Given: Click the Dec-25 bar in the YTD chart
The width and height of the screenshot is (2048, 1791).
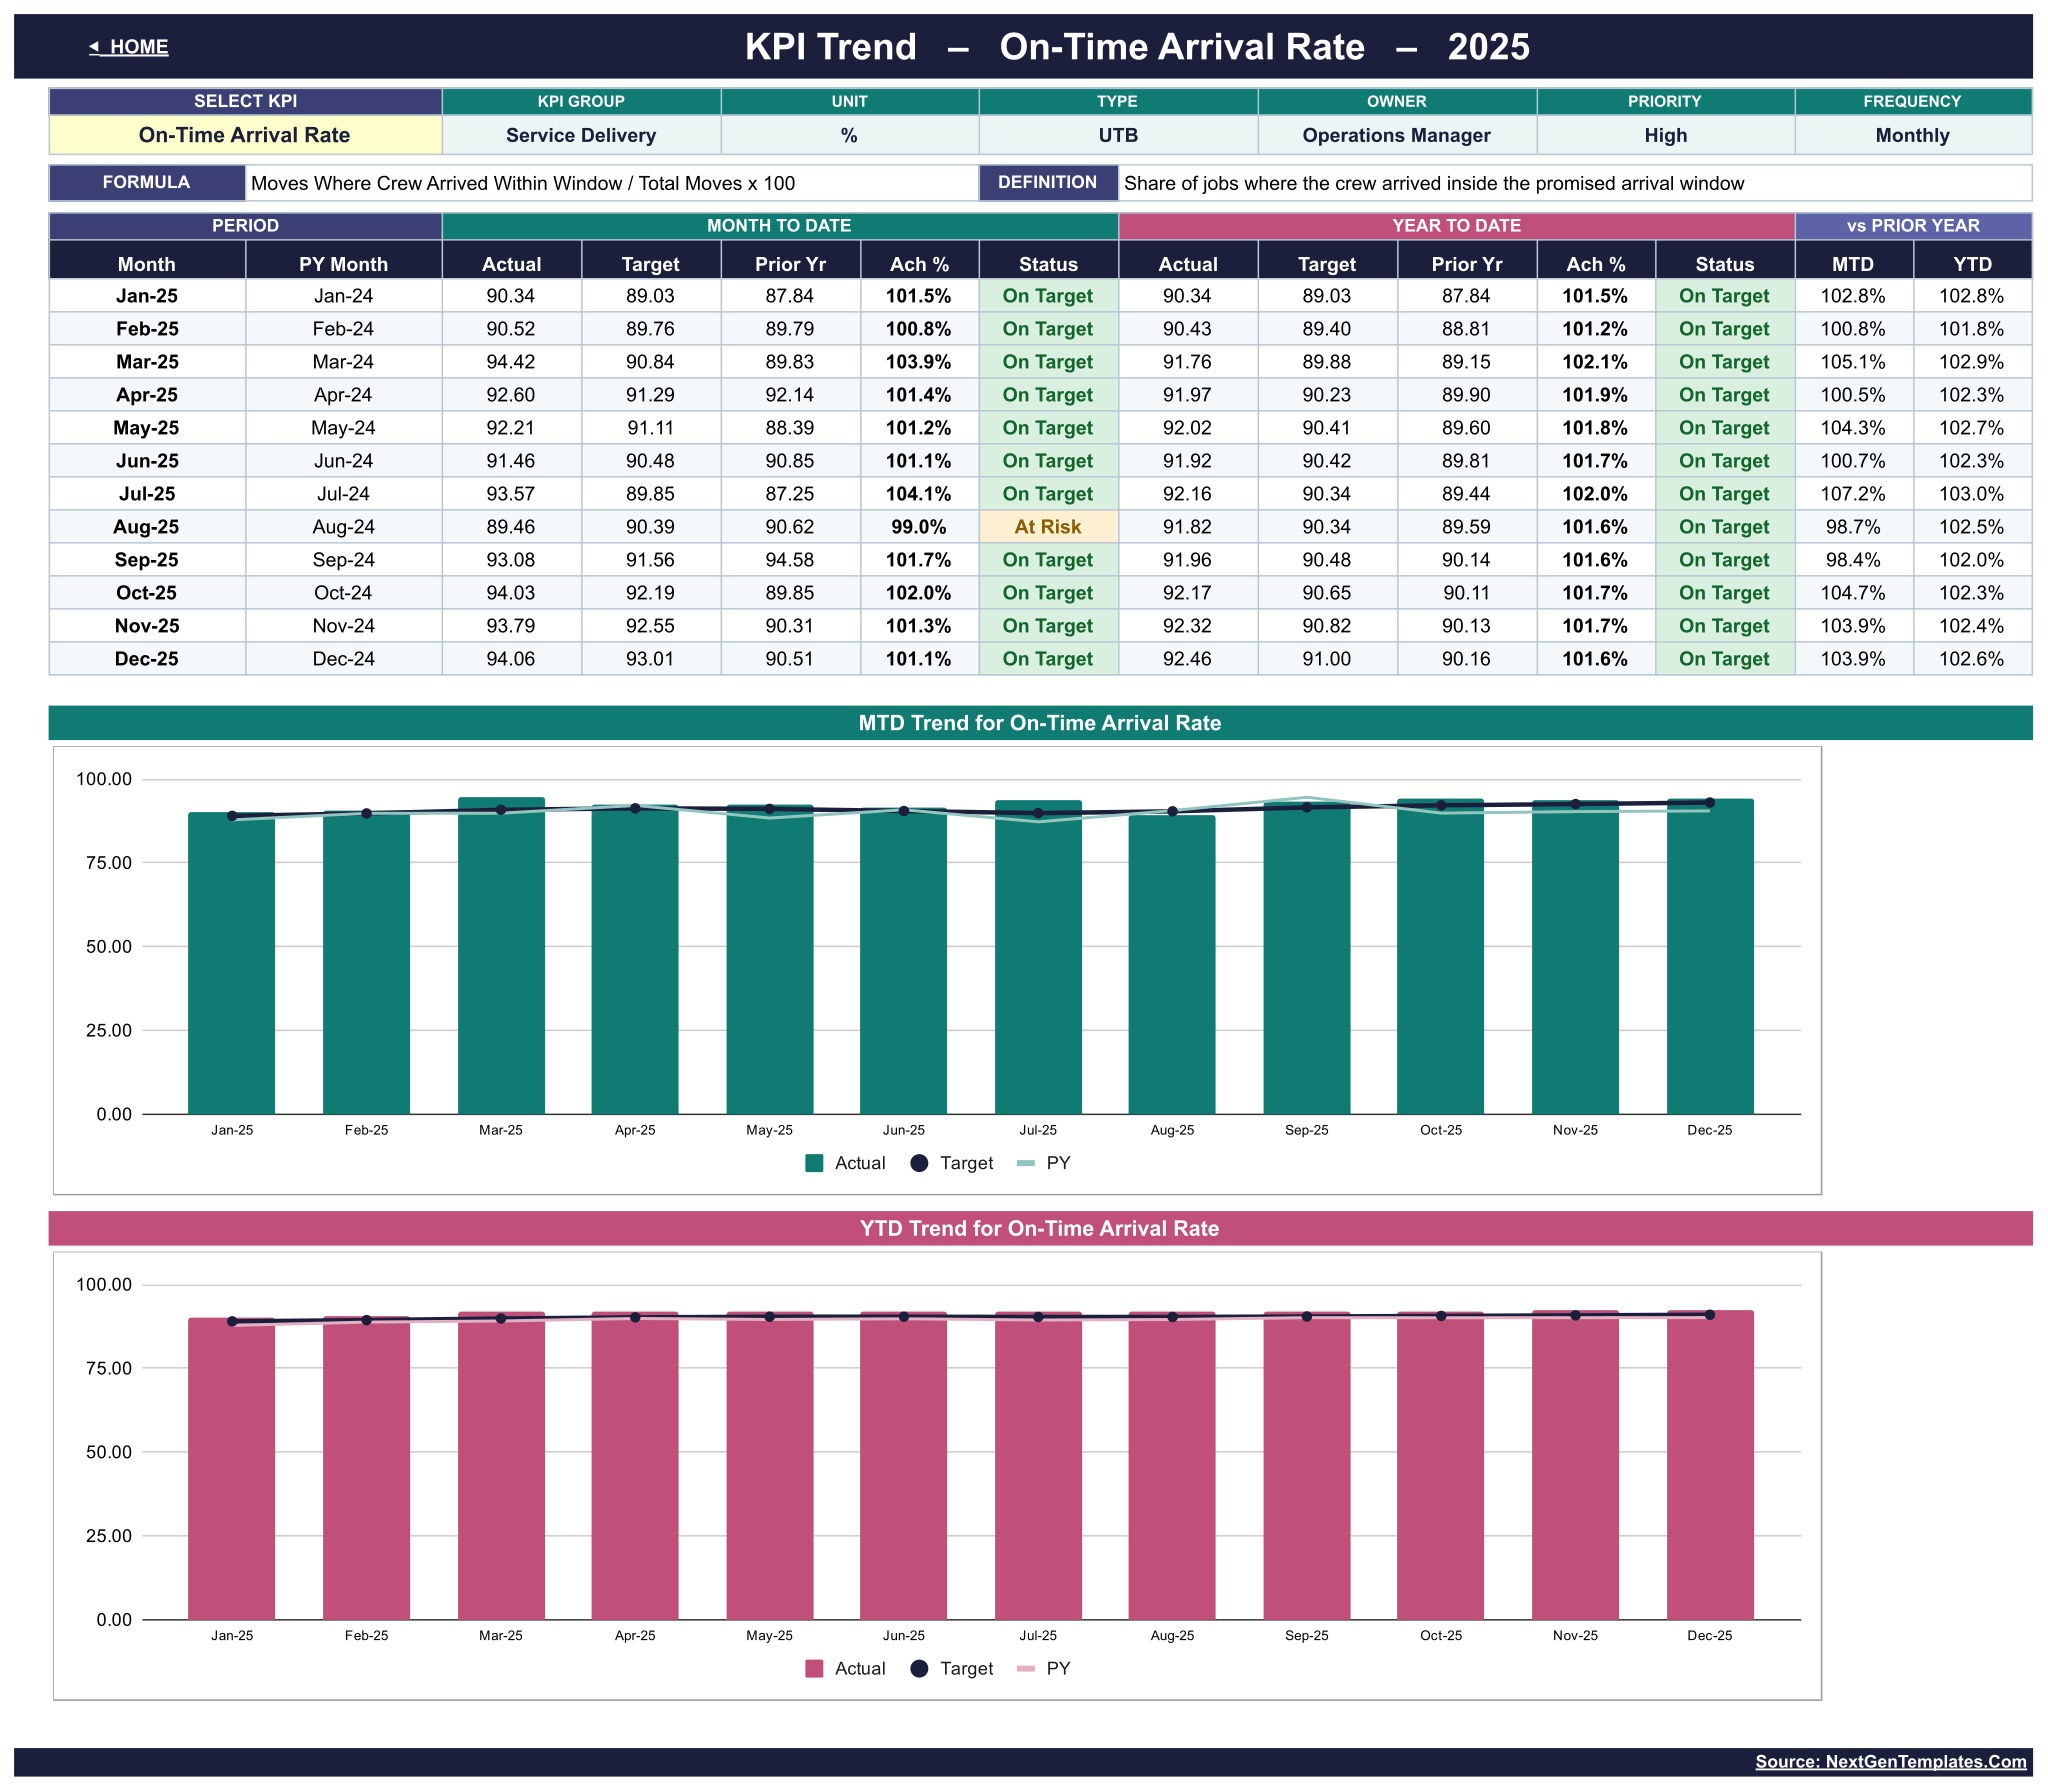Looking at the screenshot, I should click(1710, 1465).
